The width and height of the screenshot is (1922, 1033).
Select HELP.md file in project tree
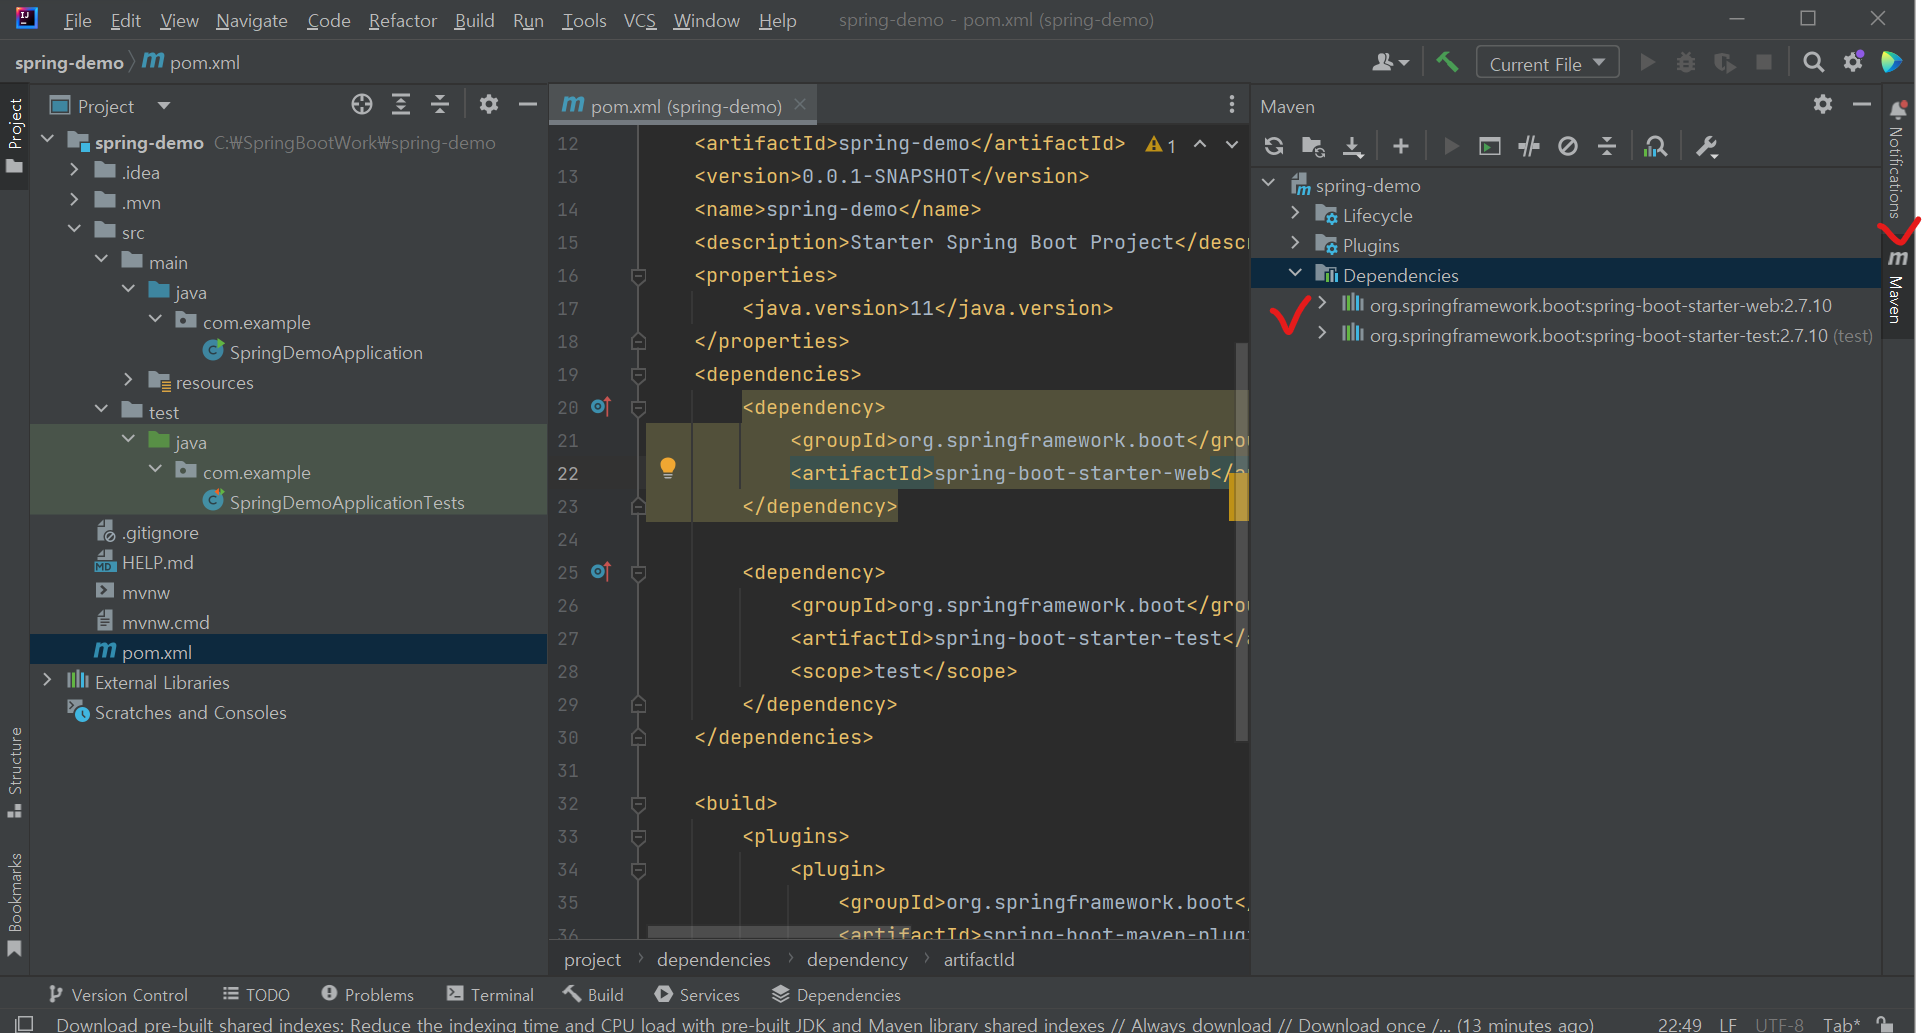(x=157, y=562)
